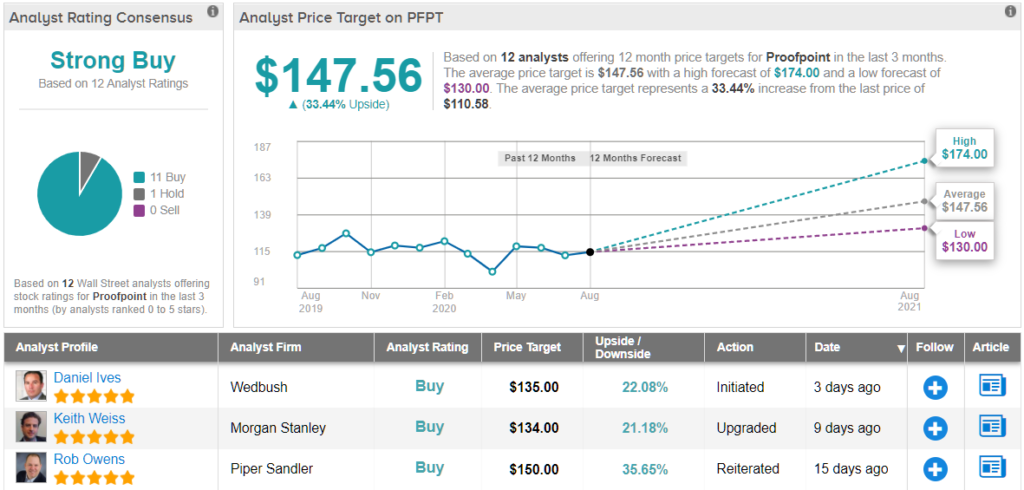1024x490 pixels.
Task: Click info icon on Analyst Price Target panel
Action: coord(1010,11)
